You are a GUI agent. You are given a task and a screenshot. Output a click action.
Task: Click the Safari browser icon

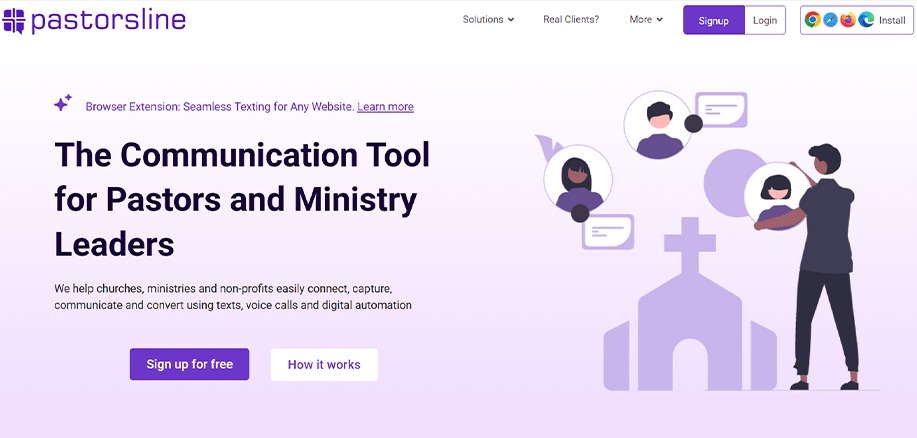pyautogui.click(x=830, y=20)
